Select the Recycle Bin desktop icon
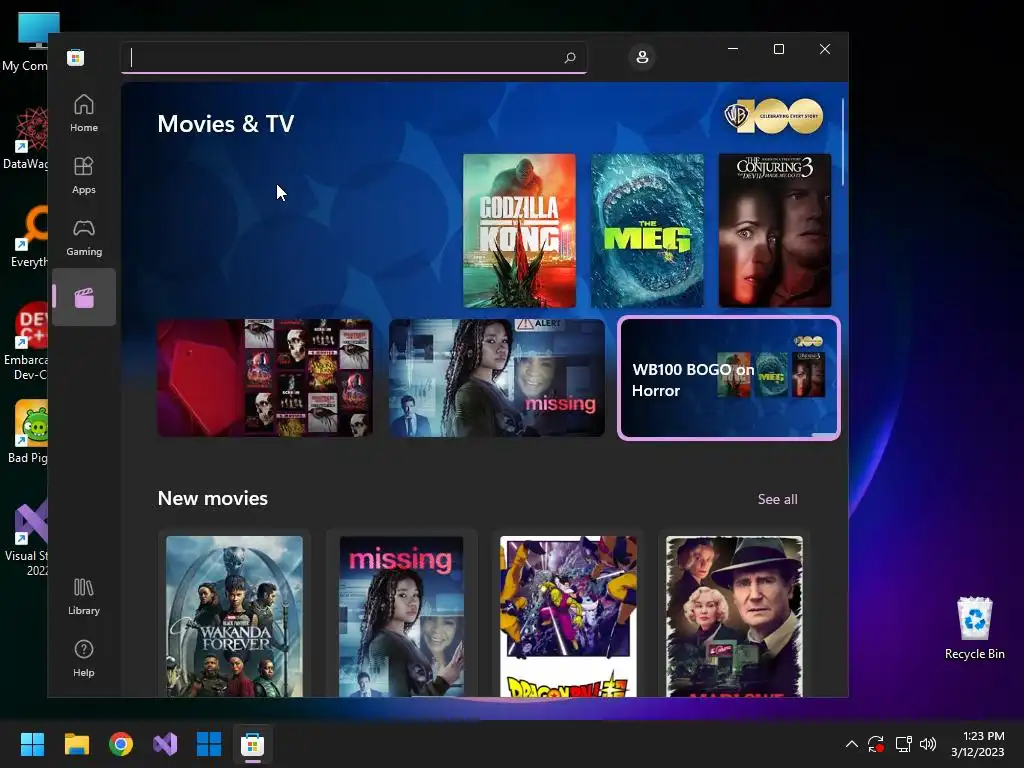The width and height of the screenshot is (1024, 768). click(974, 628)
